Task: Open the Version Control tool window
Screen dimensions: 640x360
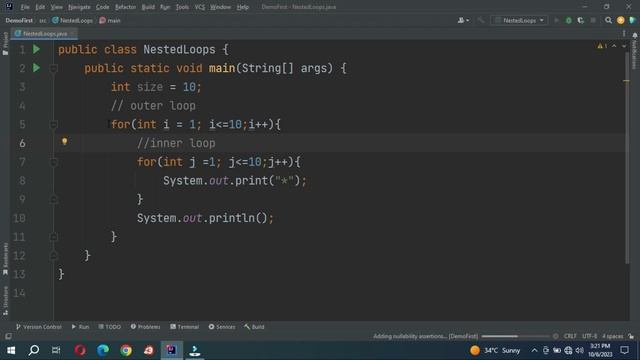Action: [x=39, y=327]
